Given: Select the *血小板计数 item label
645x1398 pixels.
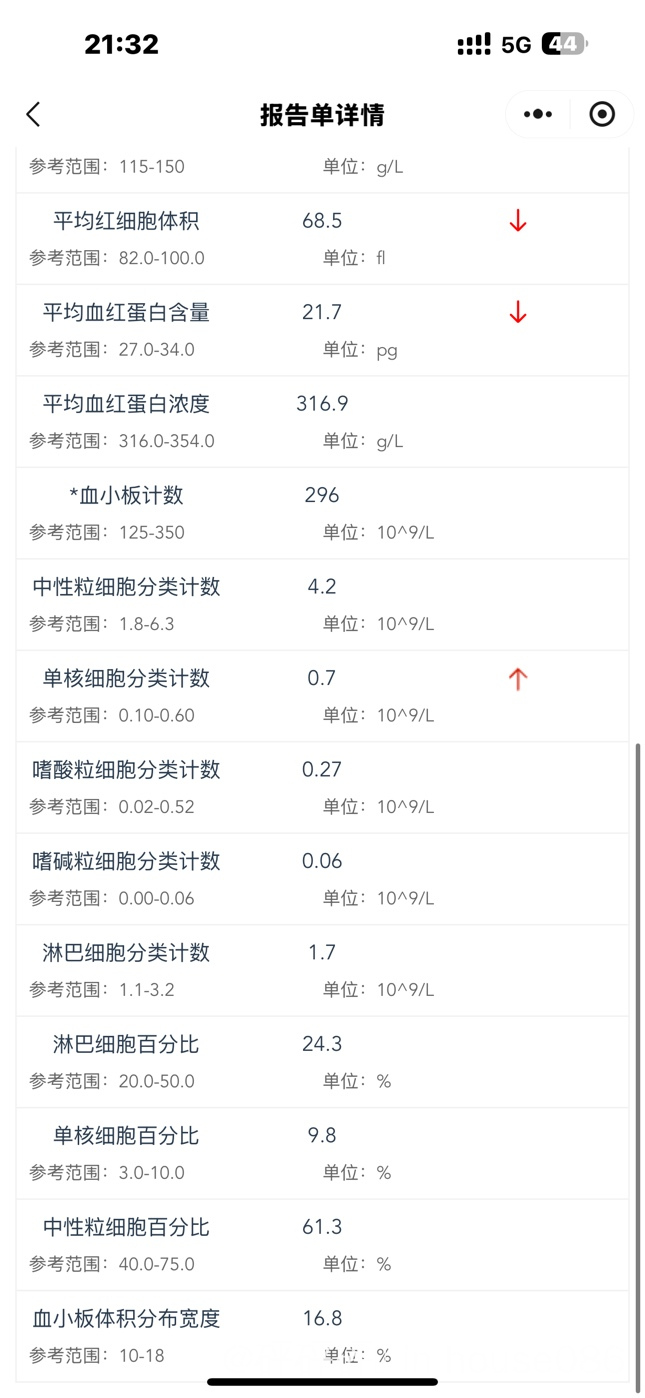Looking at the screenshot, I should [x=126, y=495].
